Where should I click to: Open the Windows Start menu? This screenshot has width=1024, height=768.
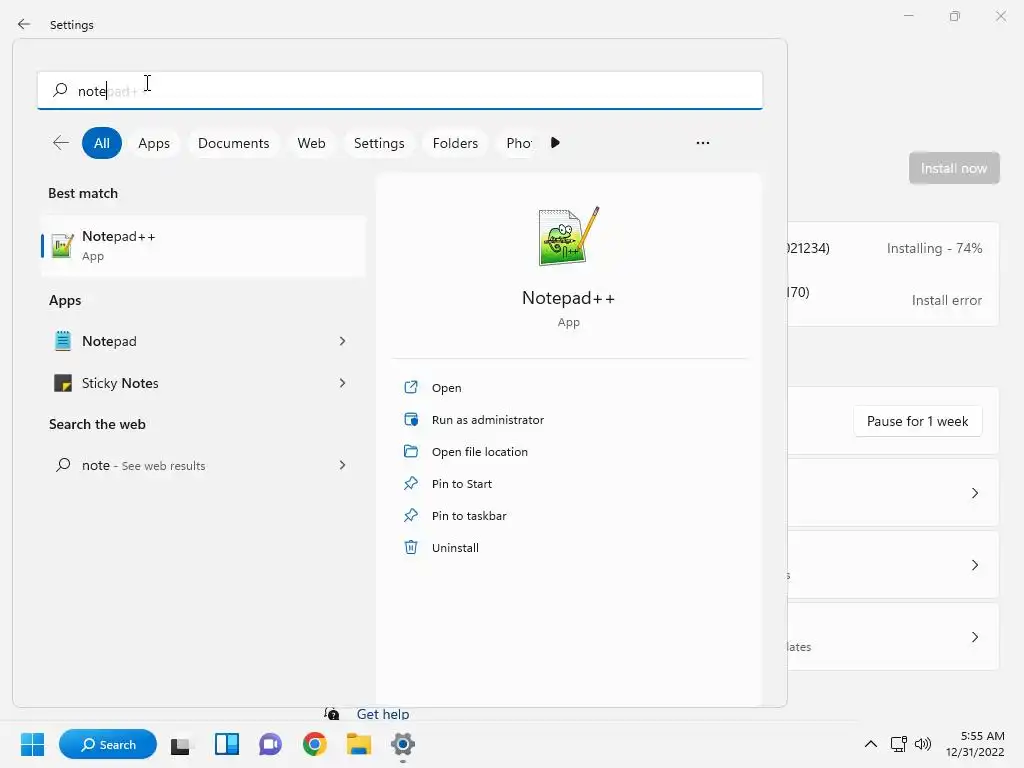pos(32,744)
